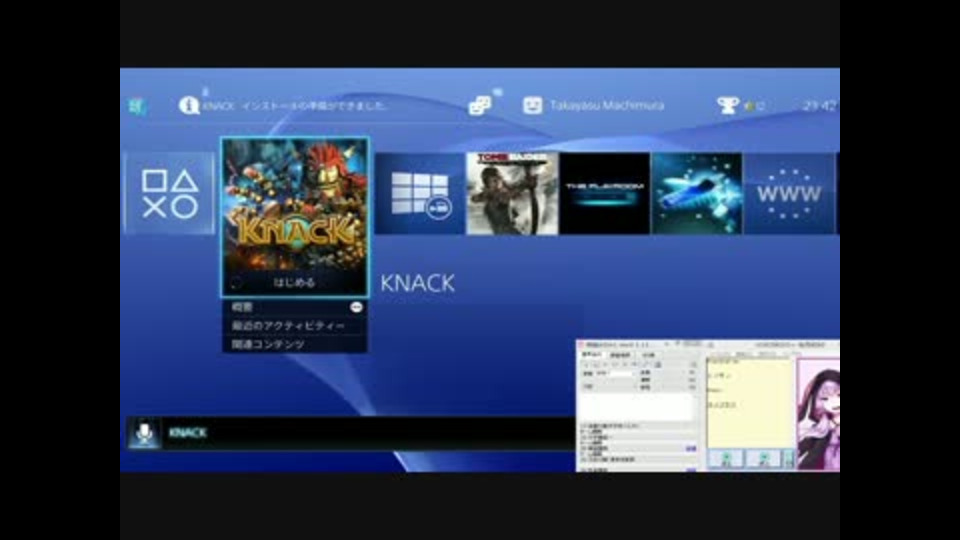Open 最近のアクティビティー menu entry

(x=294, y=326)
